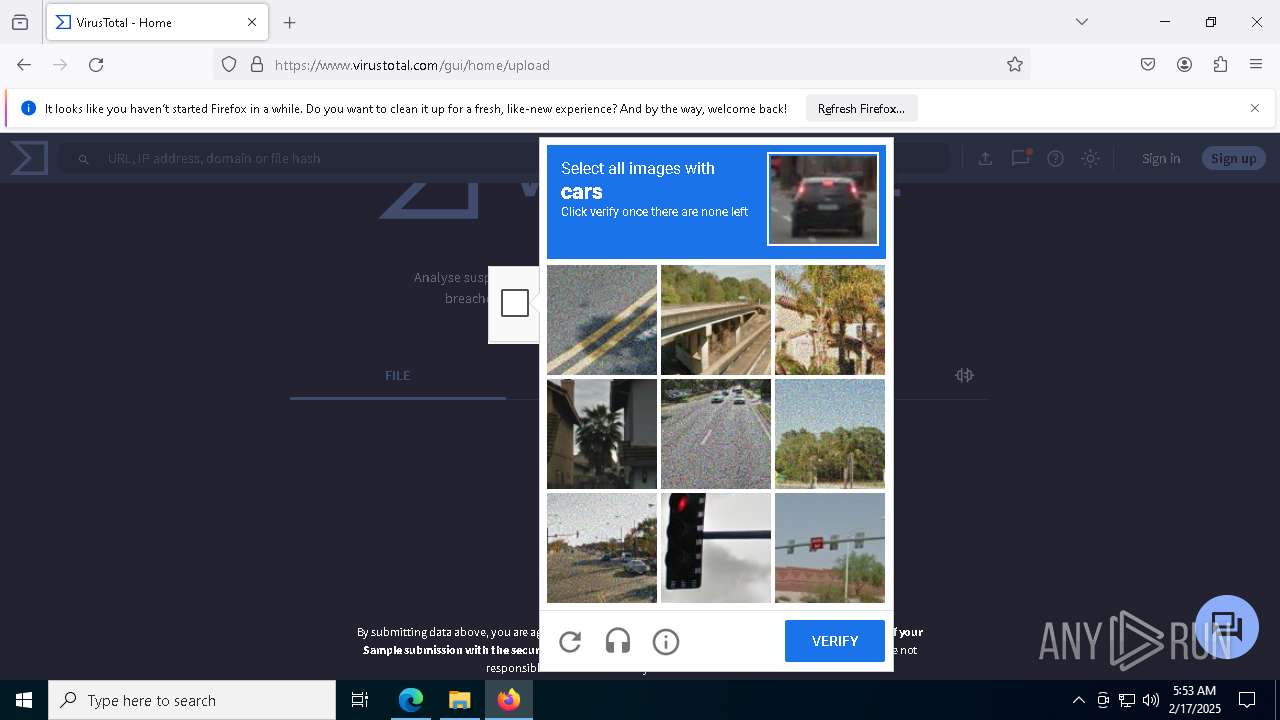Open Task View on the taskbar
1280x720 pixels.
[360, 700]
